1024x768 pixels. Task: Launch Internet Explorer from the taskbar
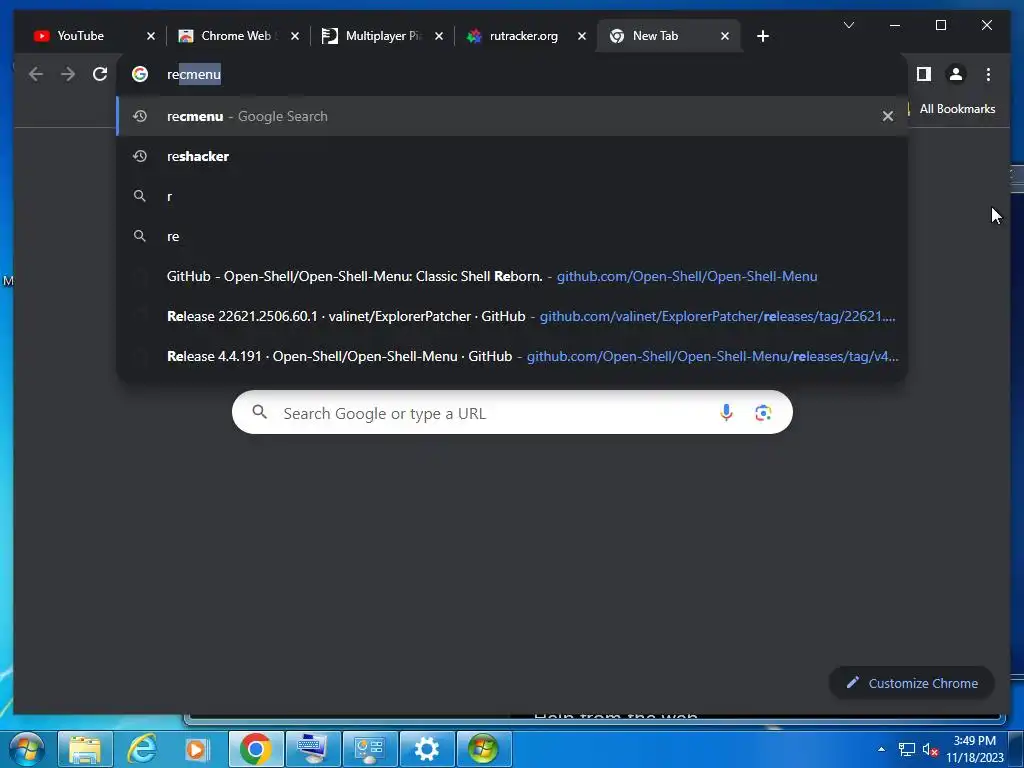(x=142, y=748)
